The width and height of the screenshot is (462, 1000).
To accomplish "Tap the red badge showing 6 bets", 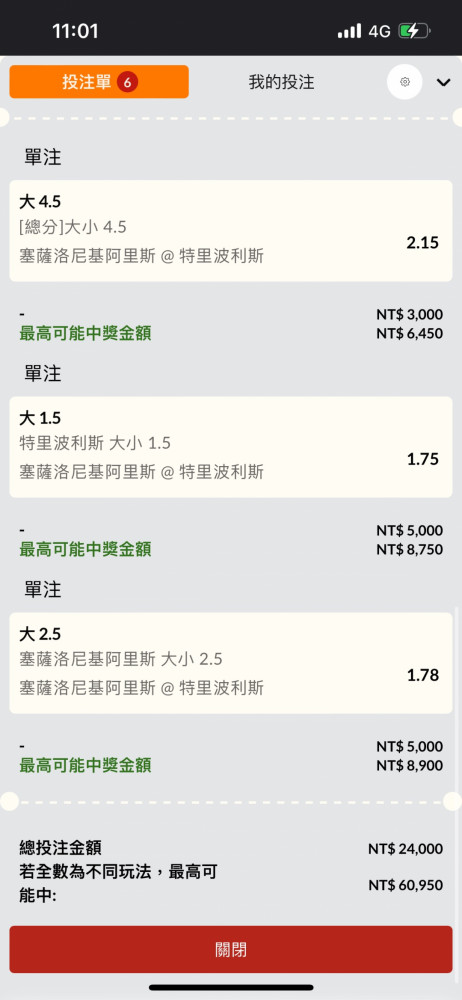I will pos(128,82).
